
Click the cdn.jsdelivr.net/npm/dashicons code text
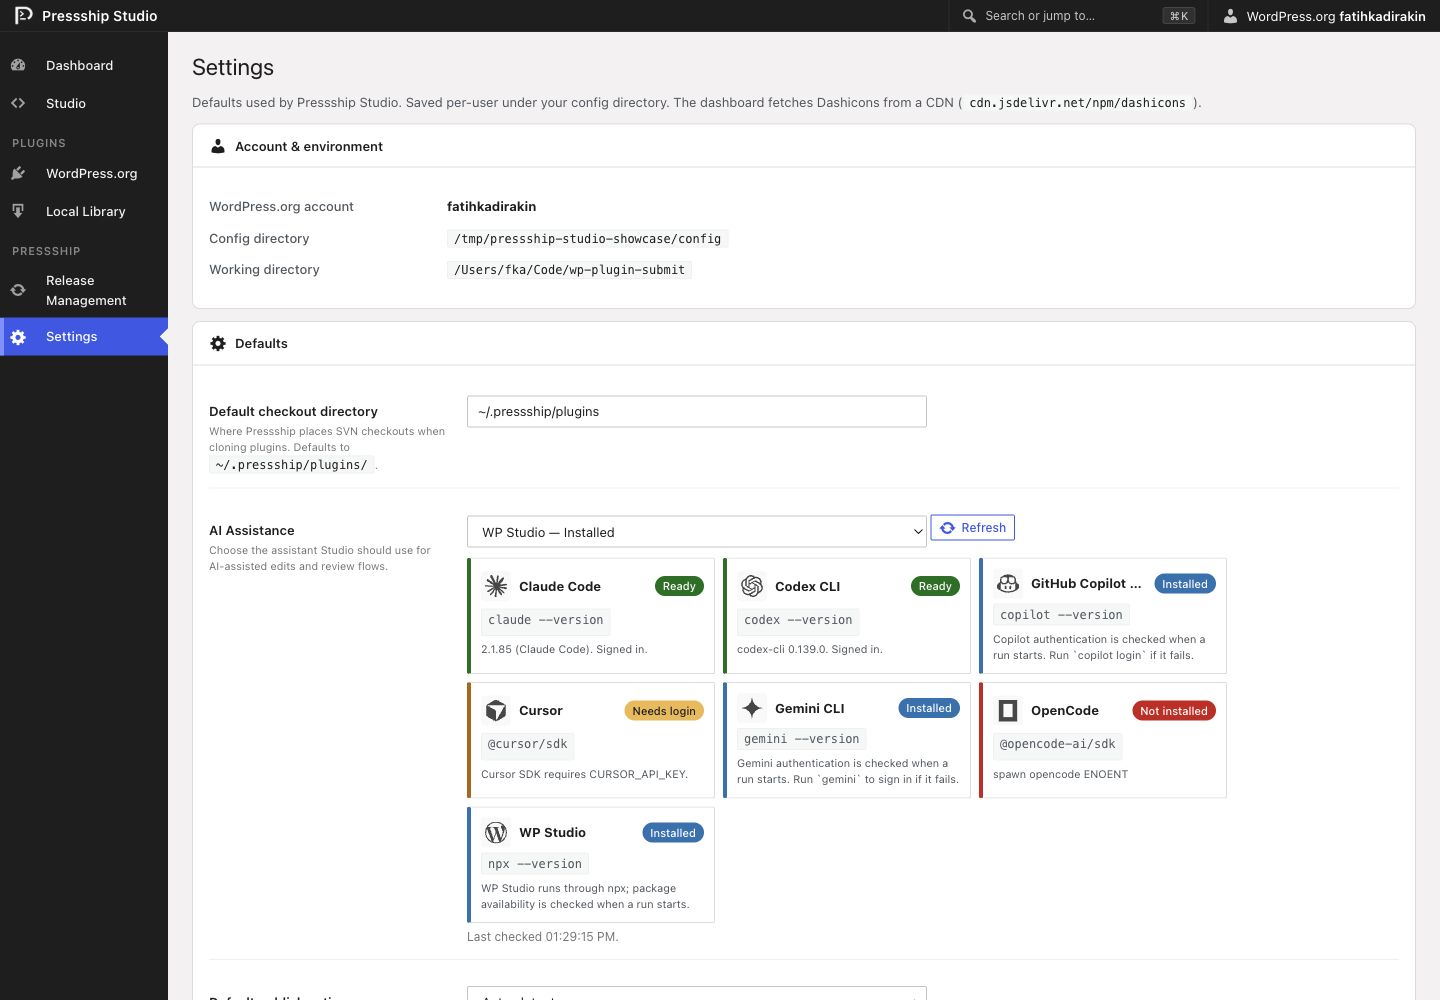point(1078,103)
